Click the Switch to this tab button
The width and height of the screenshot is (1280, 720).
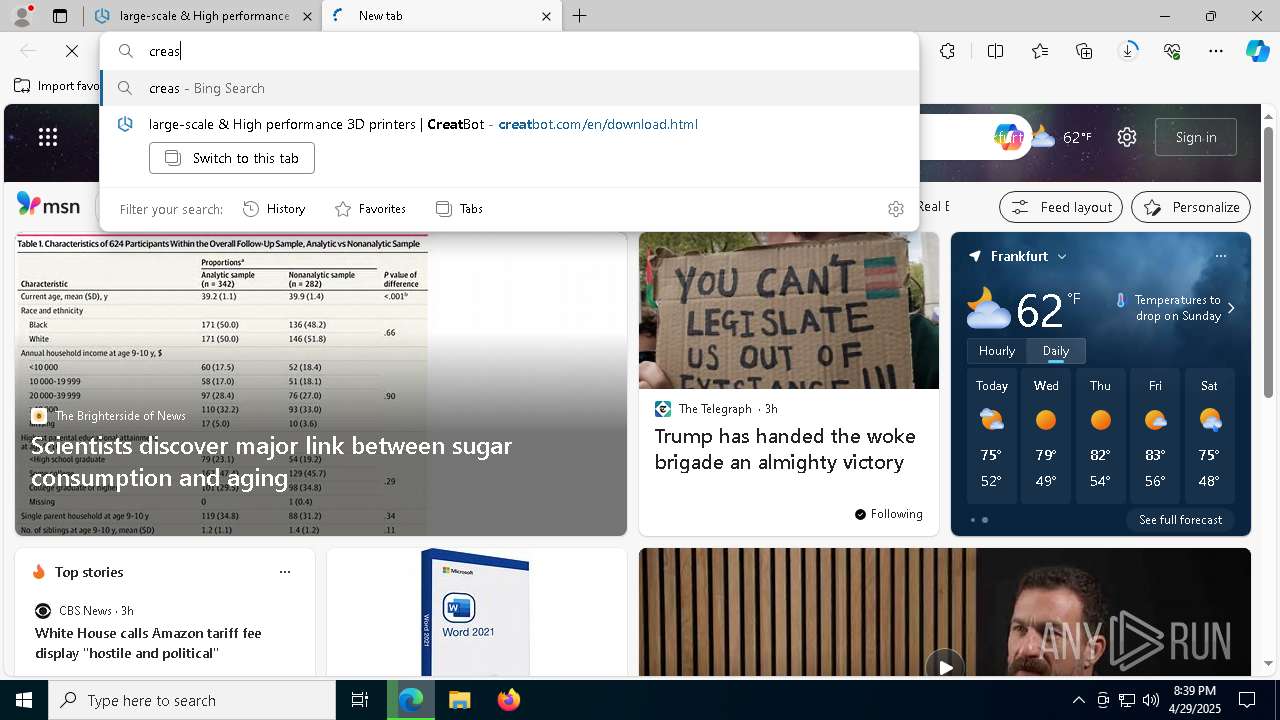tap(232, 158)
